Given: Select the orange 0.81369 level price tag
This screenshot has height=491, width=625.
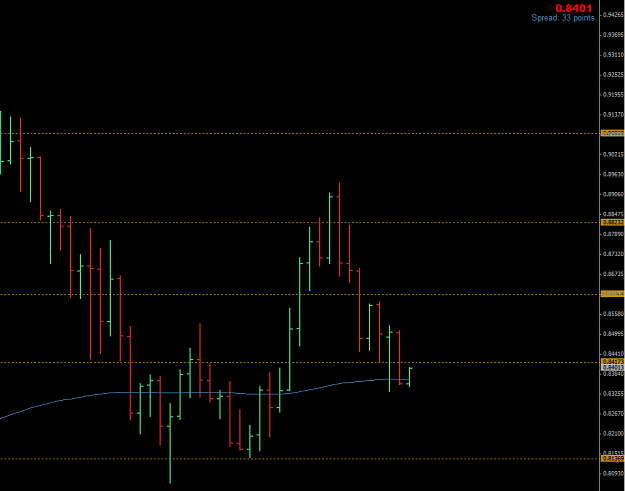Looking at the screenshot, I should click(x=613, y=459).
